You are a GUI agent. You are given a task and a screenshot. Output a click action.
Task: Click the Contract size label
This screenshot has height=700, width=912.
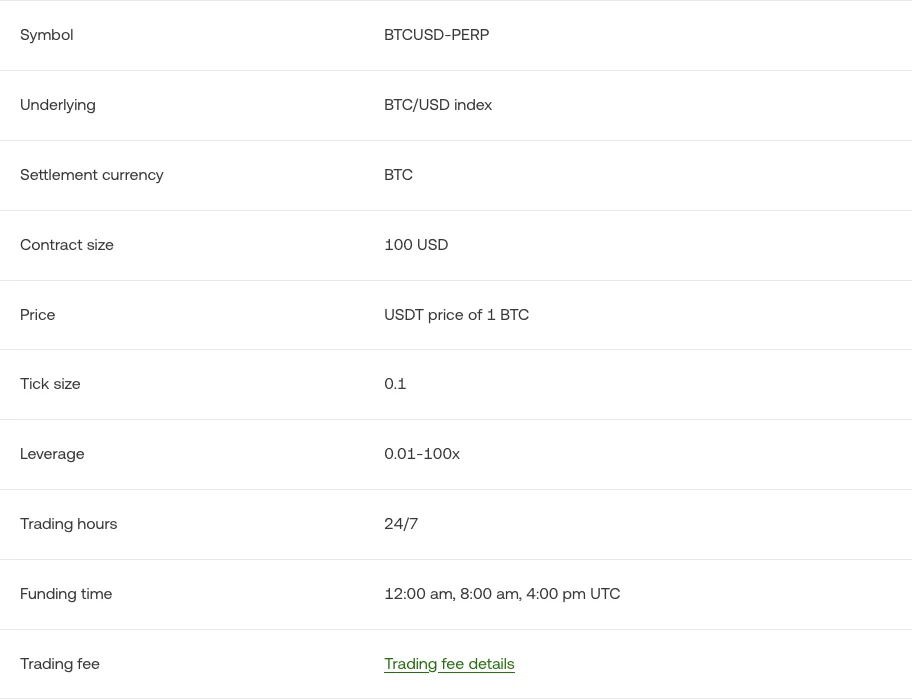tap(66, 245)
